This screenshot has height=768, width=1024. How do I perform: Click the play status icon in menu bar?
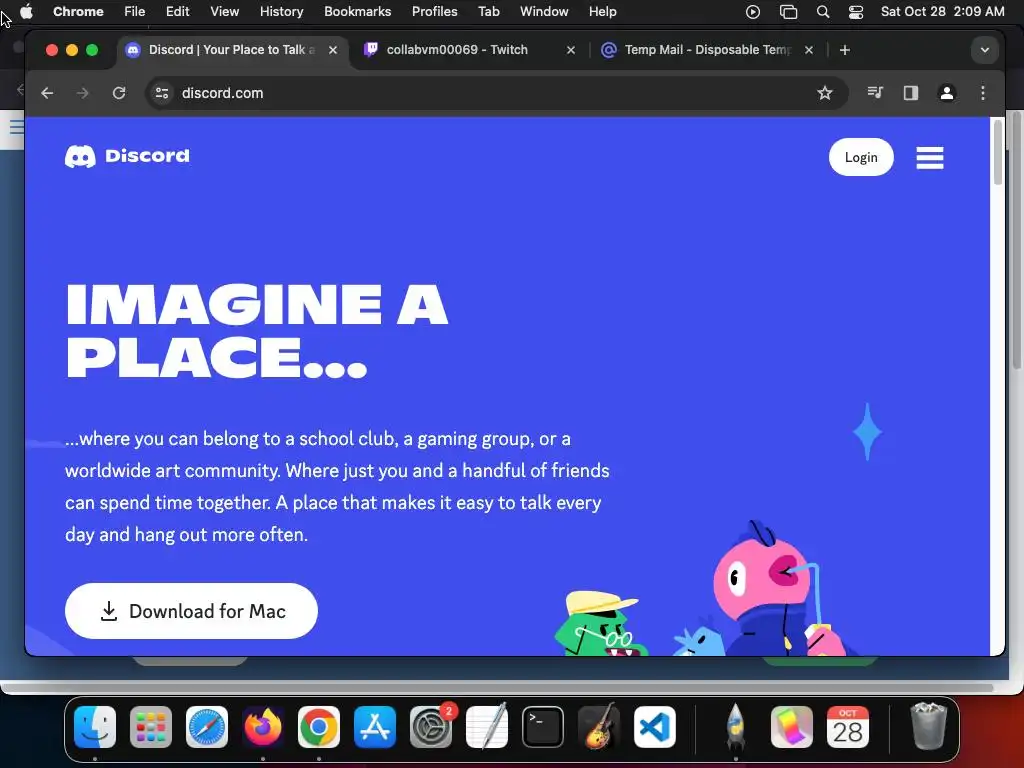(752, 12)
